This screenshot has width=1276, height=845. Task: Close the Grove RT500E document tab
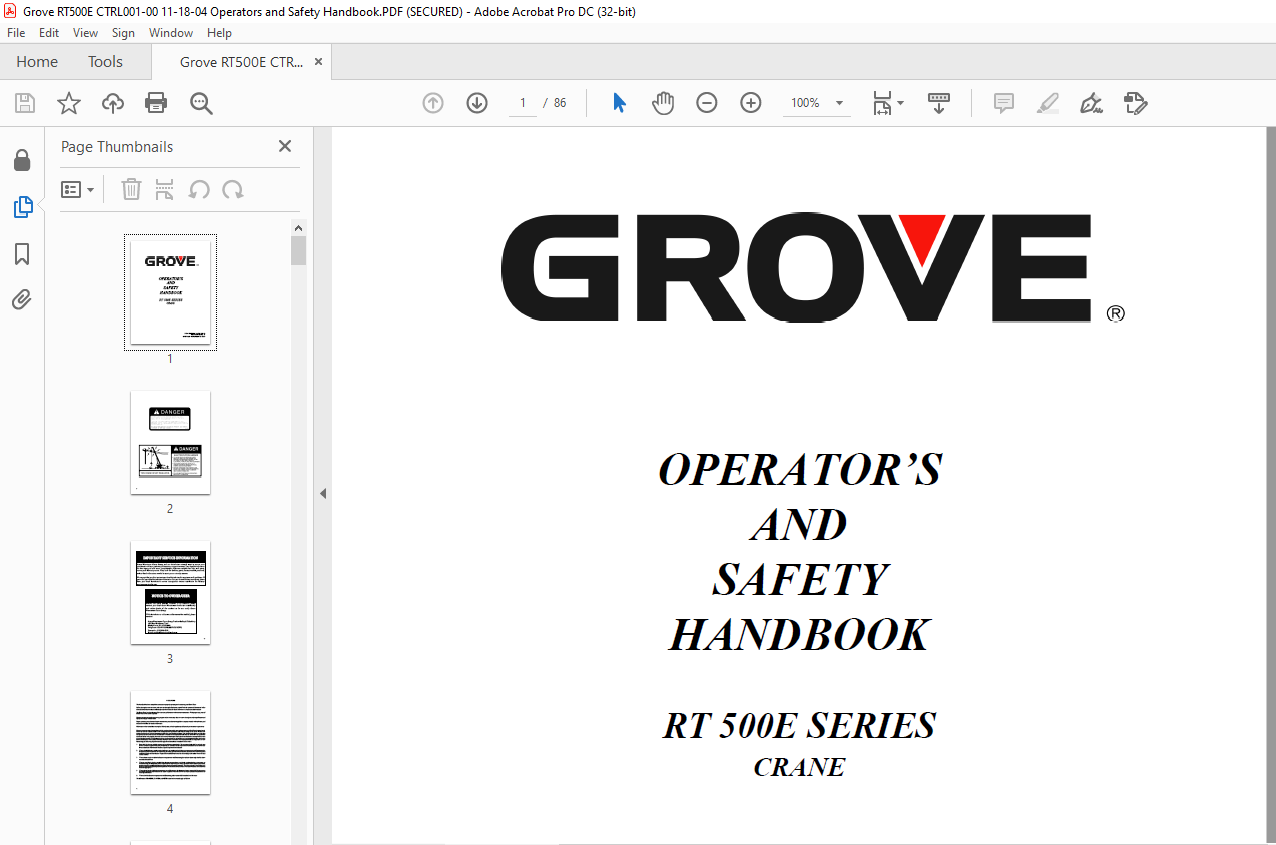point(319,62)
